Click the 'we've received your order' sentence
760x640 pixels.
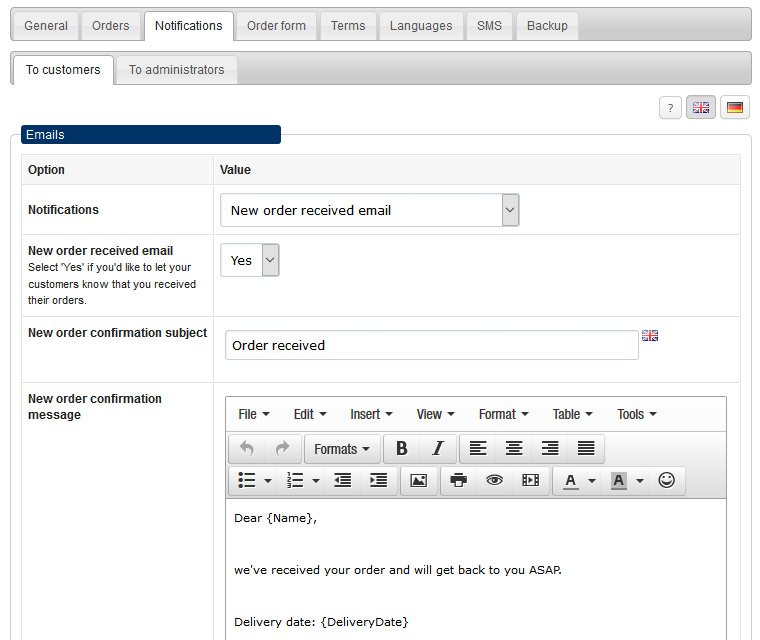click(x=397, y=570)
